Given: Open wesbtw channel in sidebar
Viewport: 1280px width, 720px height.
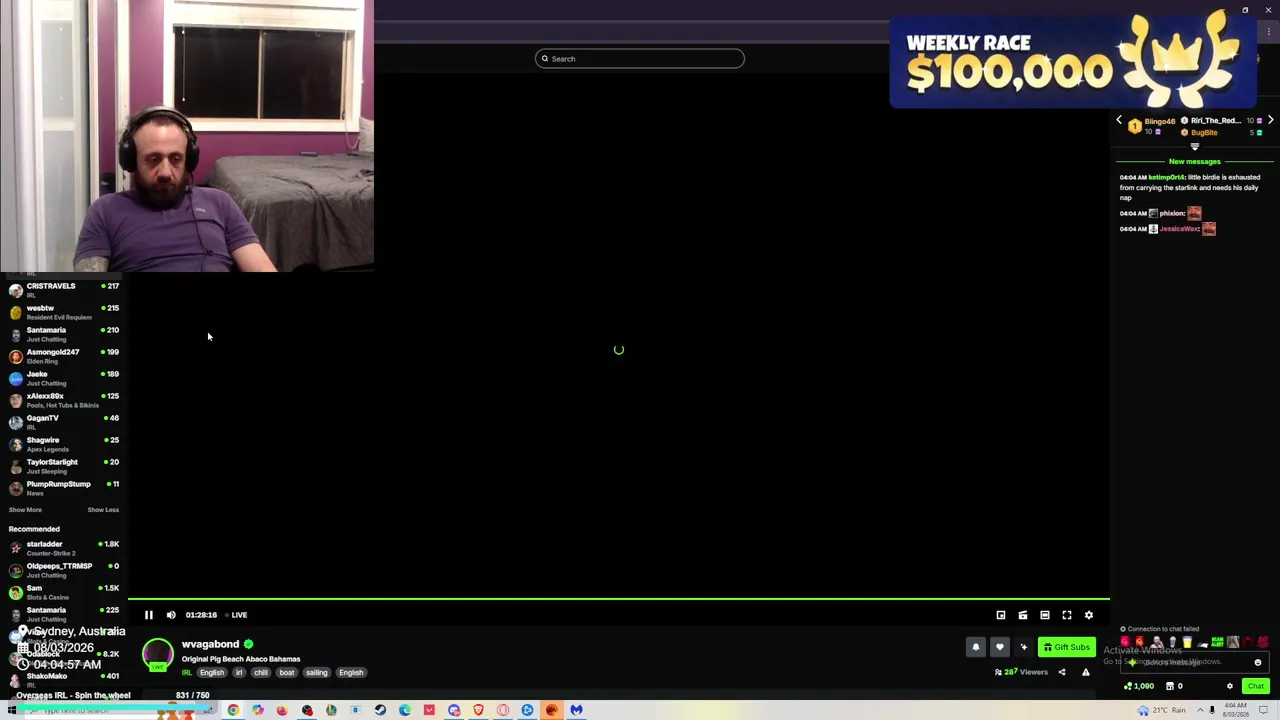Looking at the screenshot, I should click(x=64, y=312).
